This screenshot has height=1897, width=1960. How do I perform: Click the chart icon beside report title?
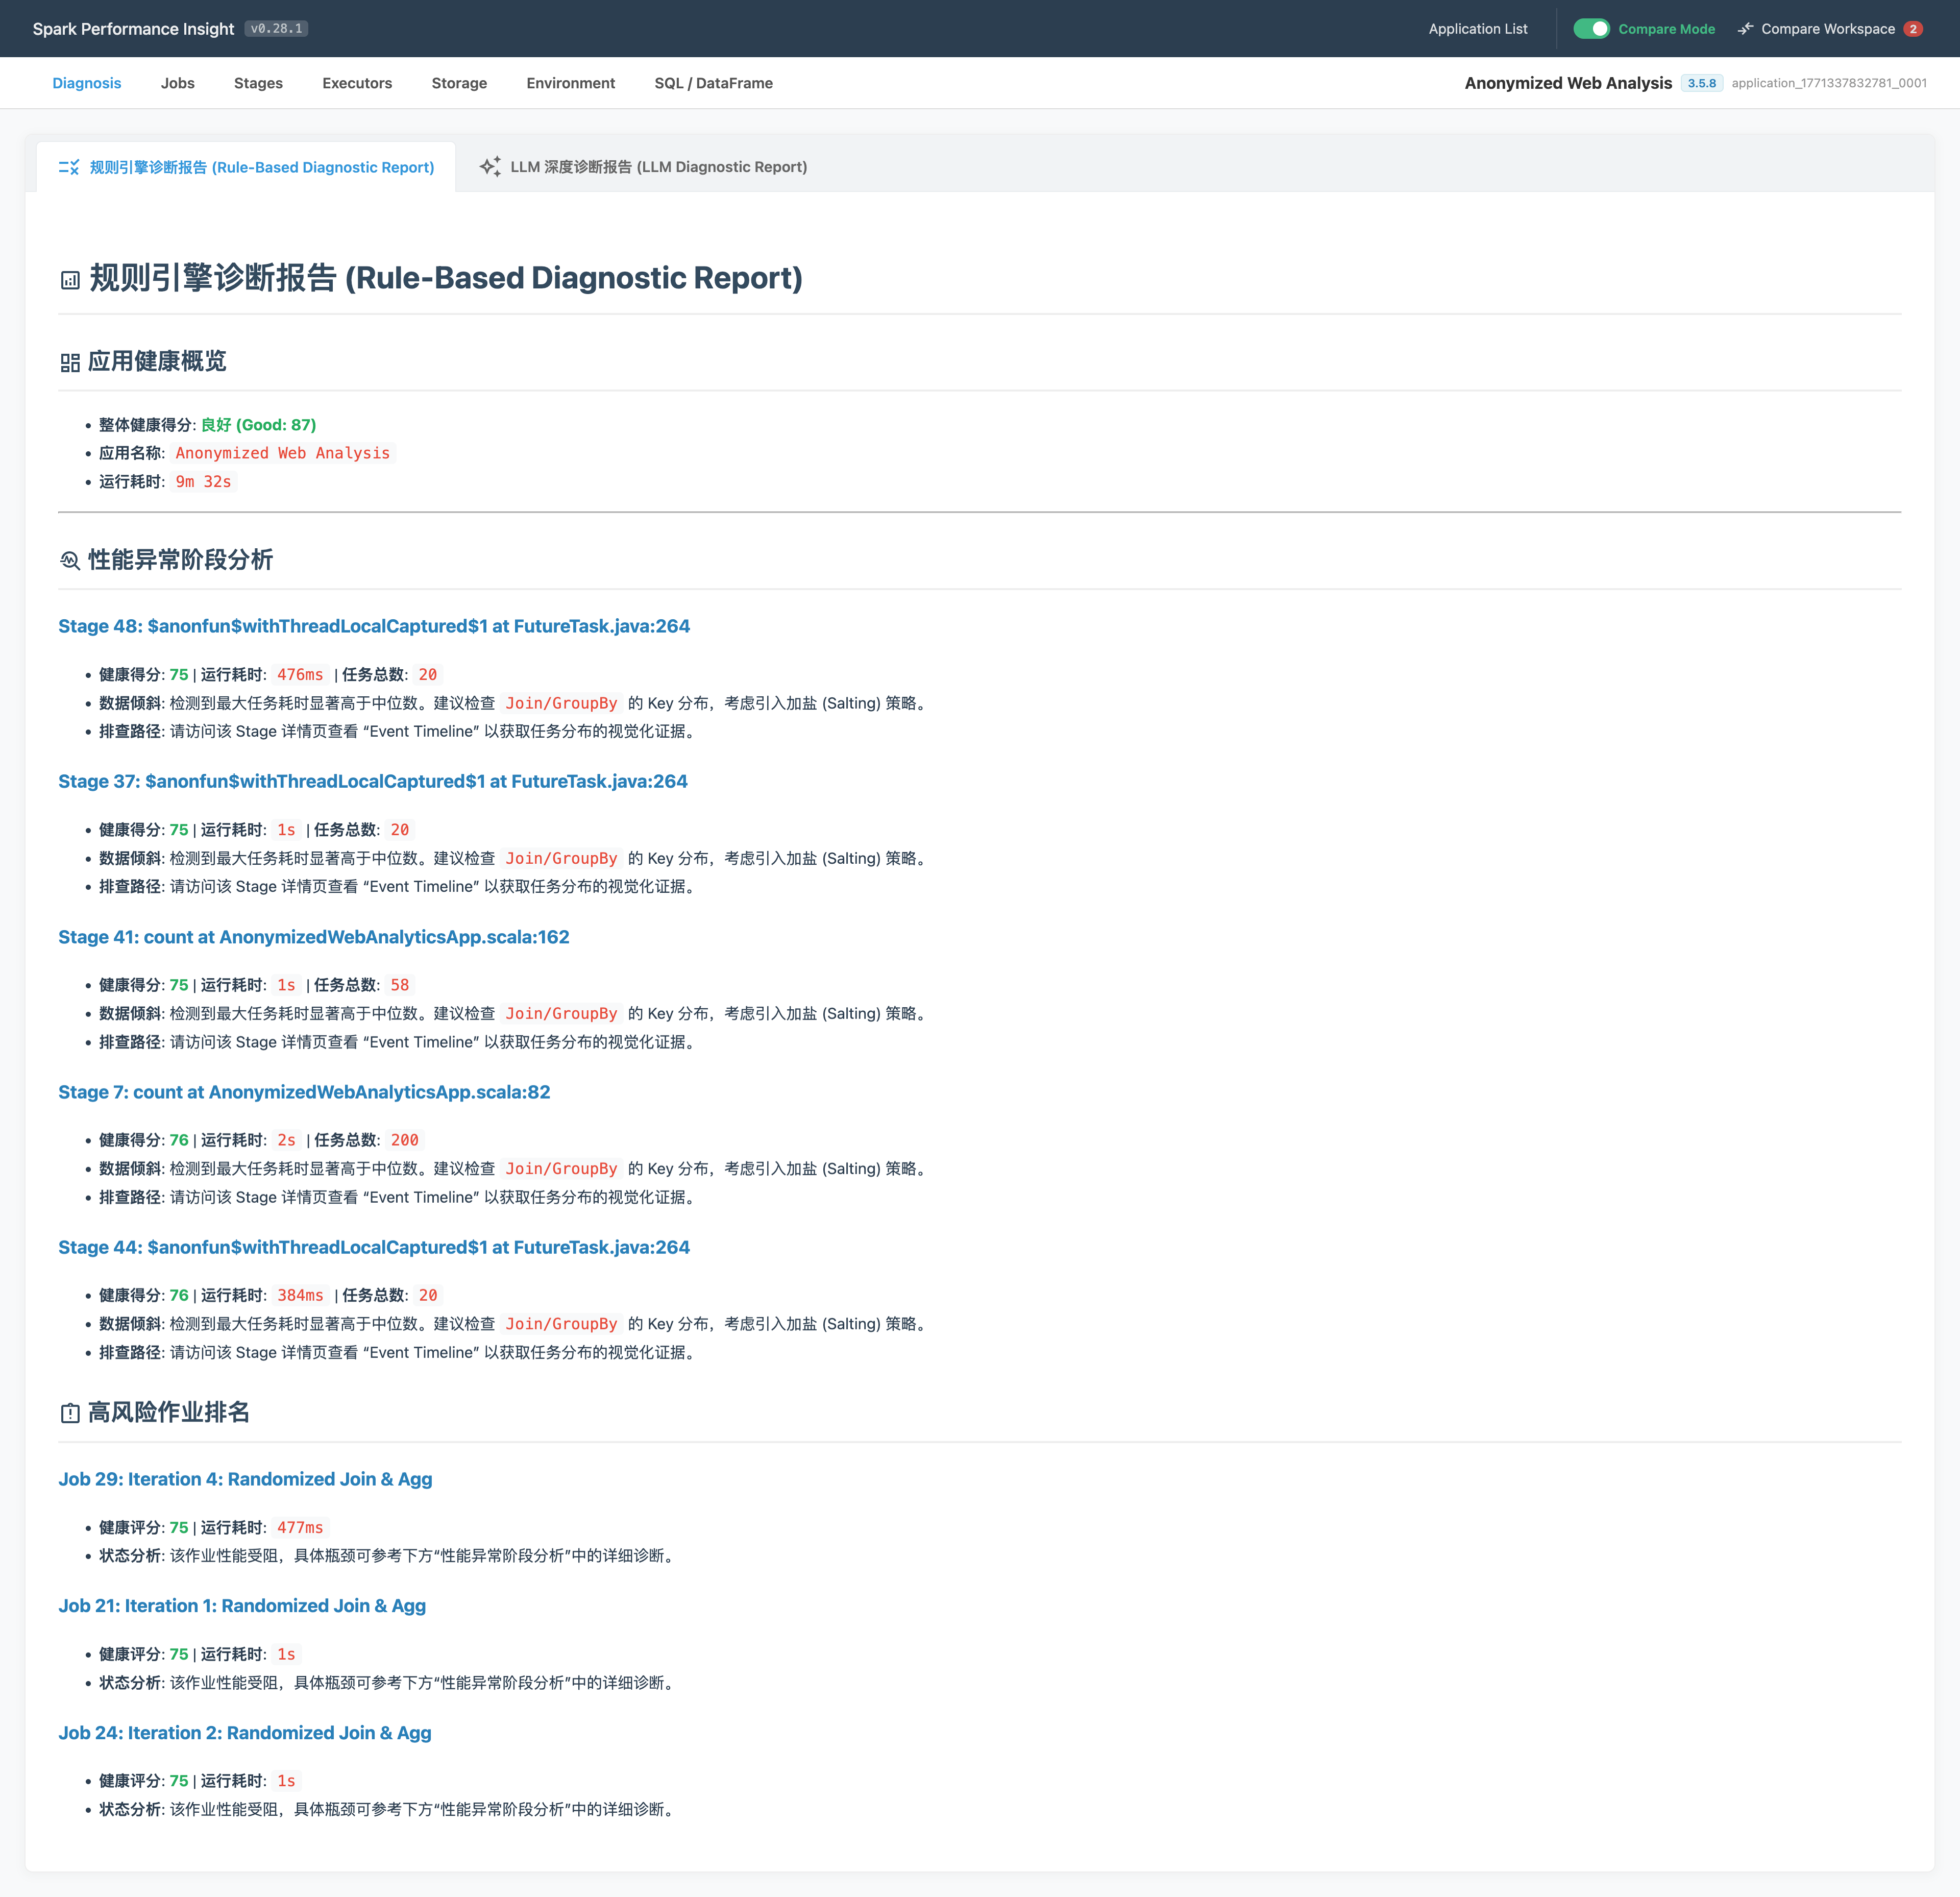click(70, 280)
